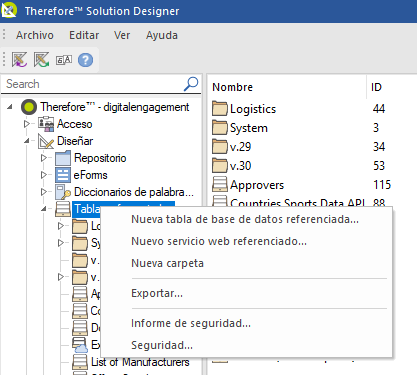Select the Diseñar label in tree
Image resolution: width=417 pixels, height=375 pixels.
[75, 141]
